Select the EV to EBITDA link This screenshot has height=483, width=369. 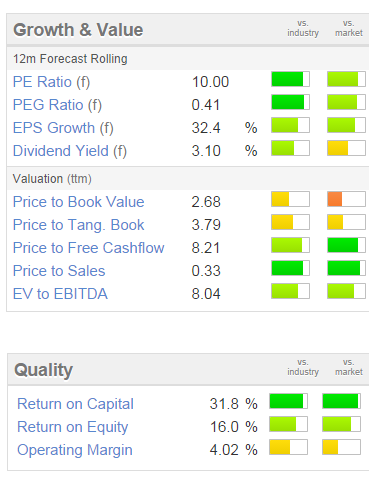tap(60, 294)
